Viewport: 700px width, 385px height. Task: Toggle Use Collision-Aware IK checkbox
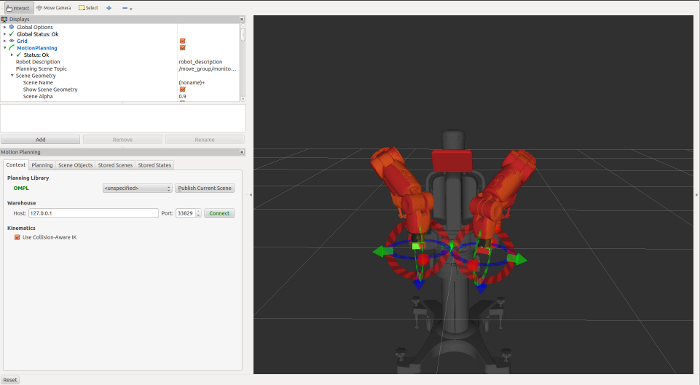pyautogui.click(x=17, y=237)
